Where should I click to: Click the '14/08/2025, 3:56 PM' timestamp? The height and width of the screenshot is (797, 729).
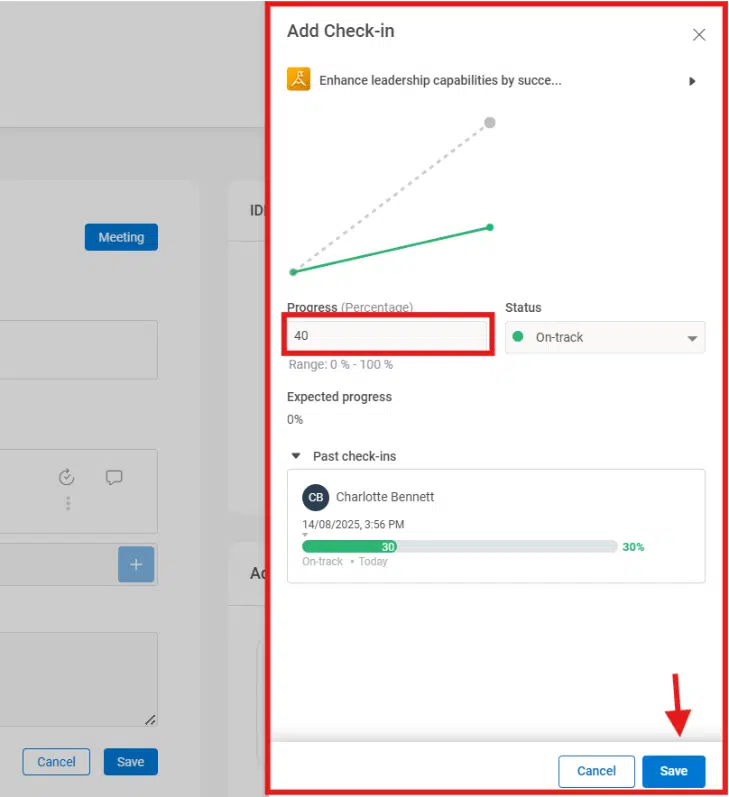353,524
